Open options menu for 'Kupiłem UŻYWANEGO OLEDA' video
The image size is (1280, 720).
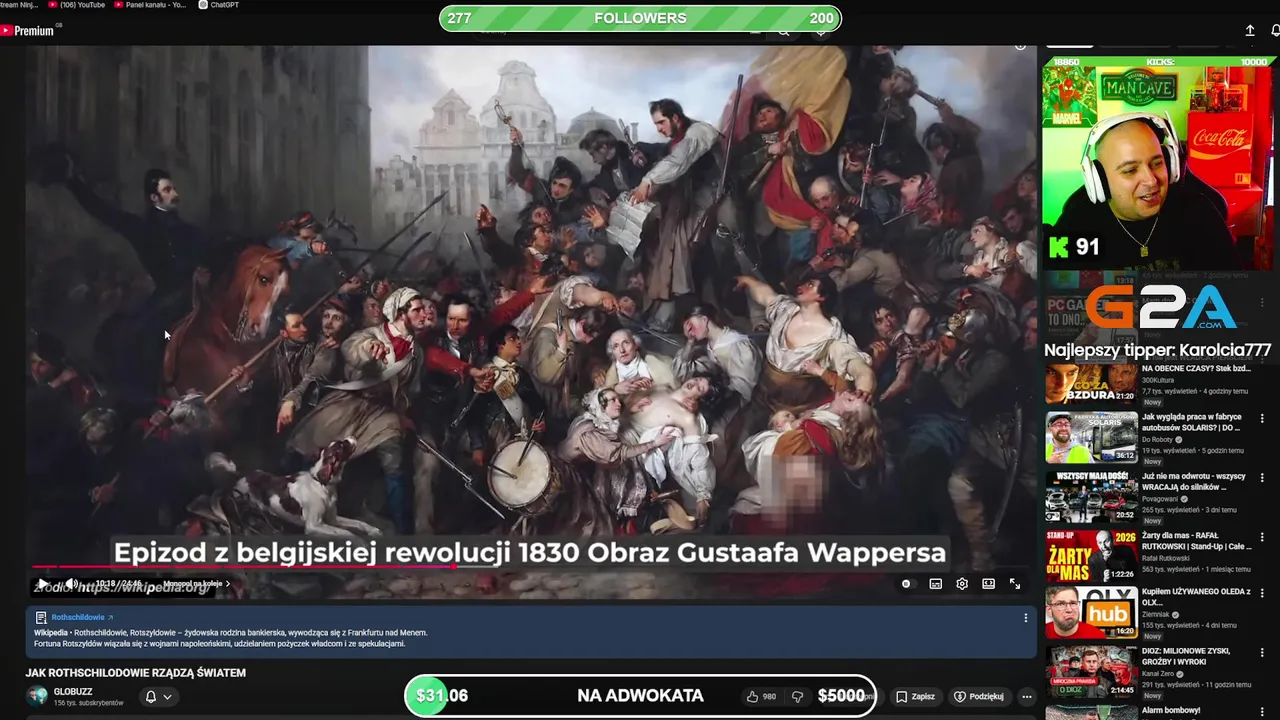click(x=1262, y=593)
